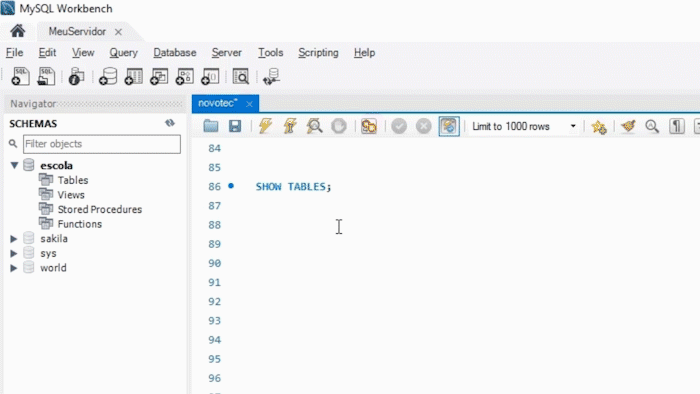Image resolution: width=700 pixels, height=394 pixels.
Task: Toggle invisible characters pilcrow icon
Action: coord(677,126)
